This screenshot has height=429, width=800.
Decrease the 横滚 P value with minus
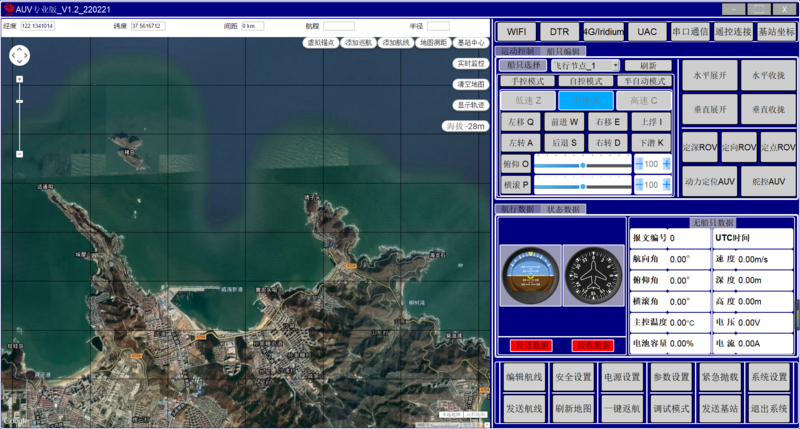tap(639, 185)
